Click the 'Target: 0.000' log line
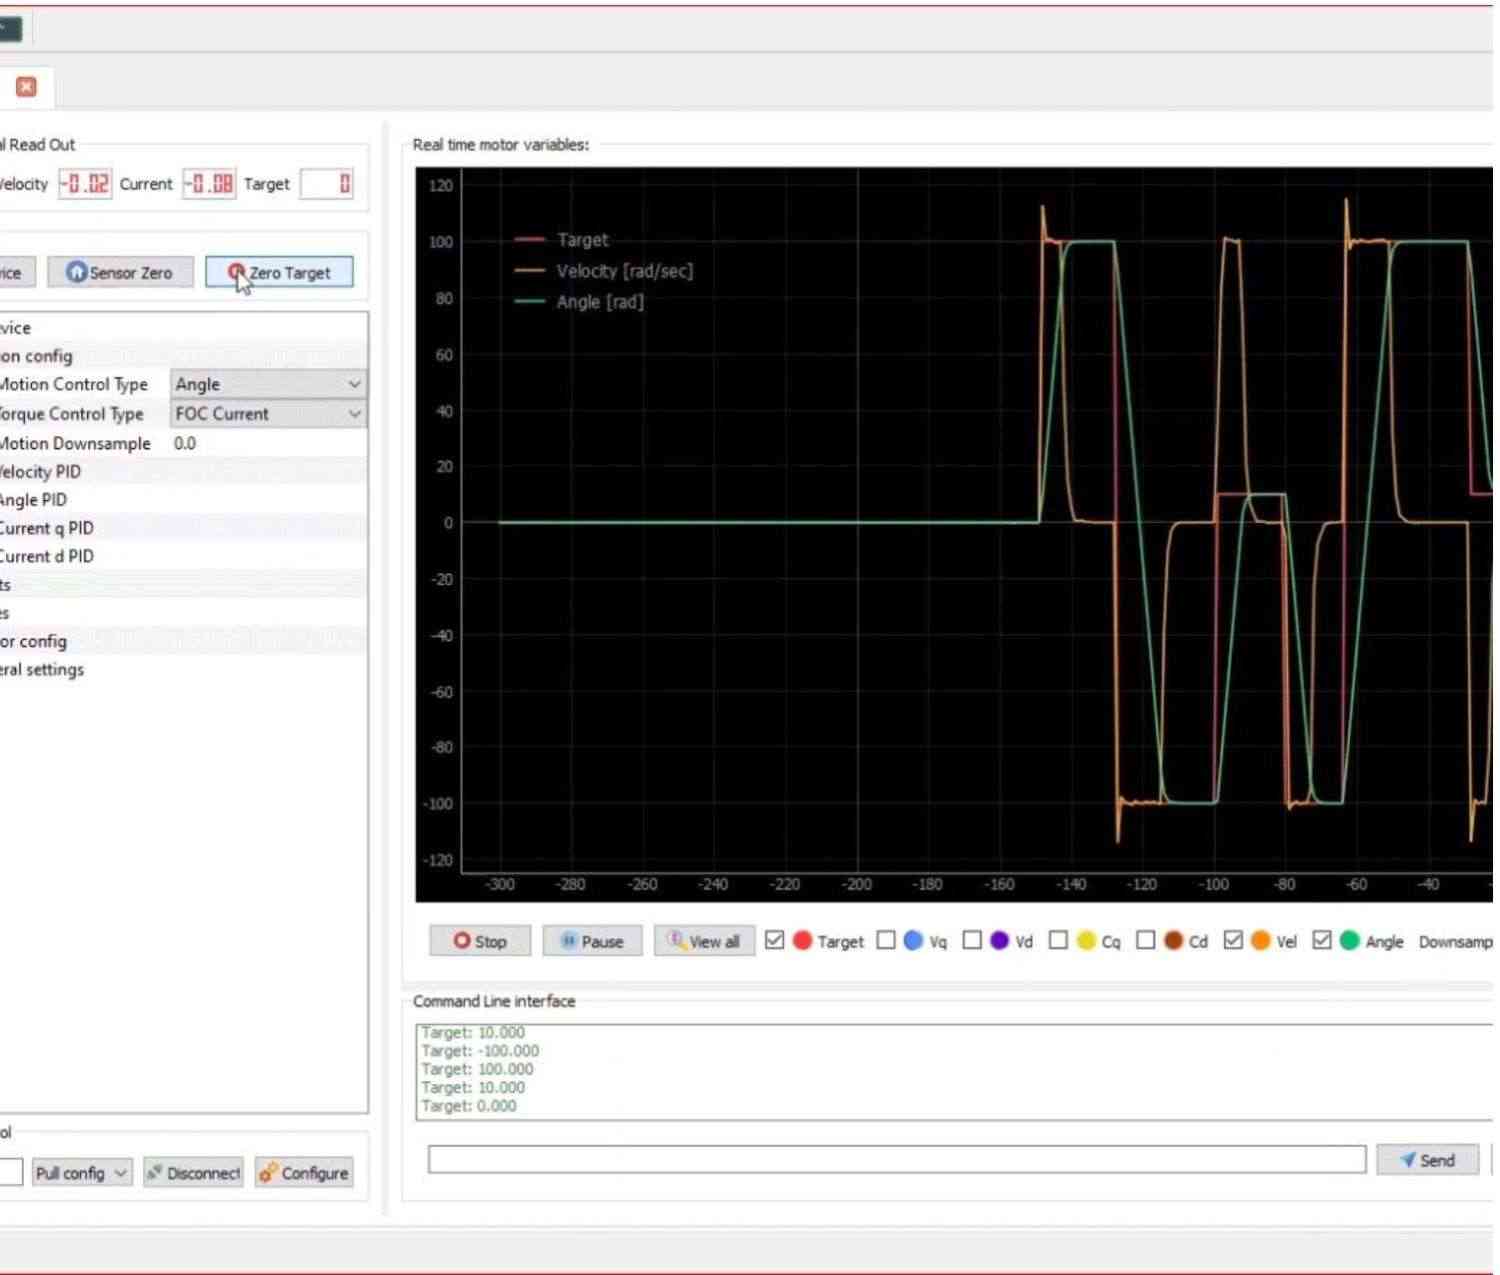 point(469,1106)
